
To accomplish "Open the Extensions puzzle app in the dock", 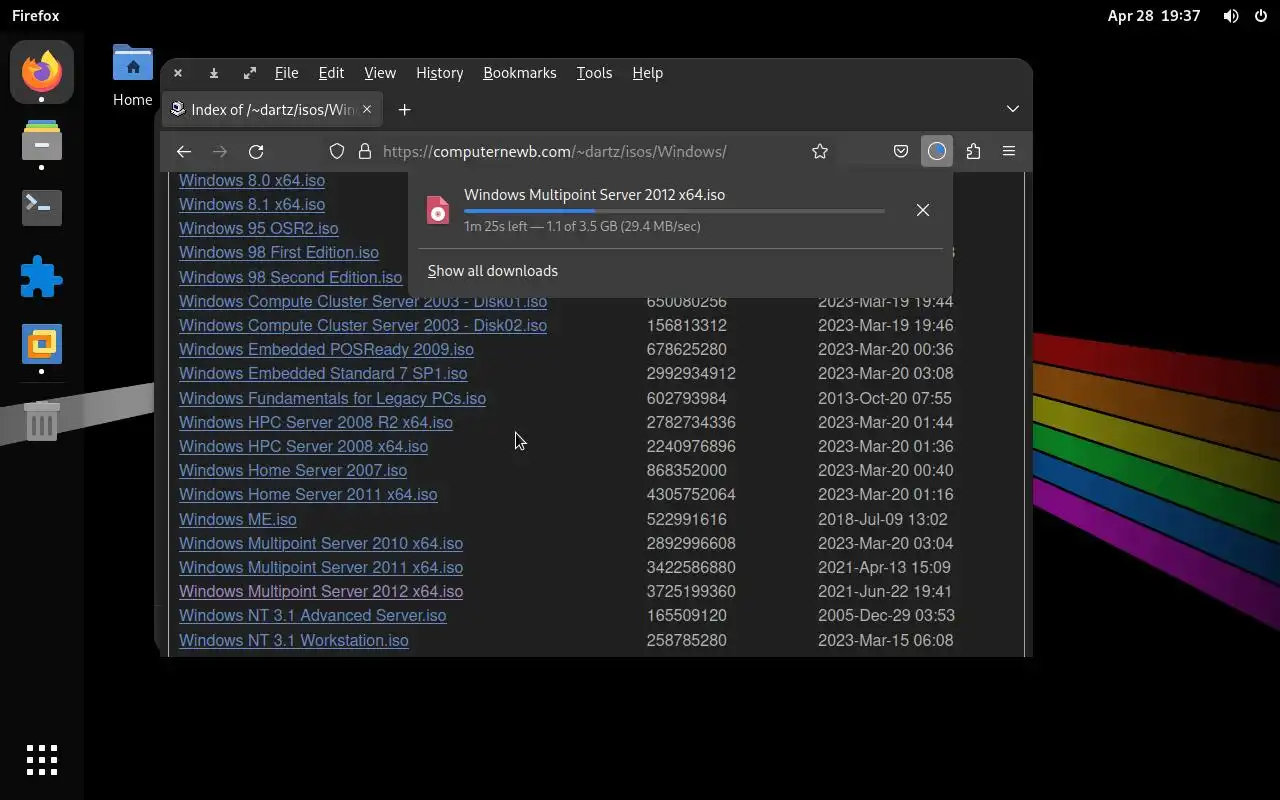I will coord(42,277).
